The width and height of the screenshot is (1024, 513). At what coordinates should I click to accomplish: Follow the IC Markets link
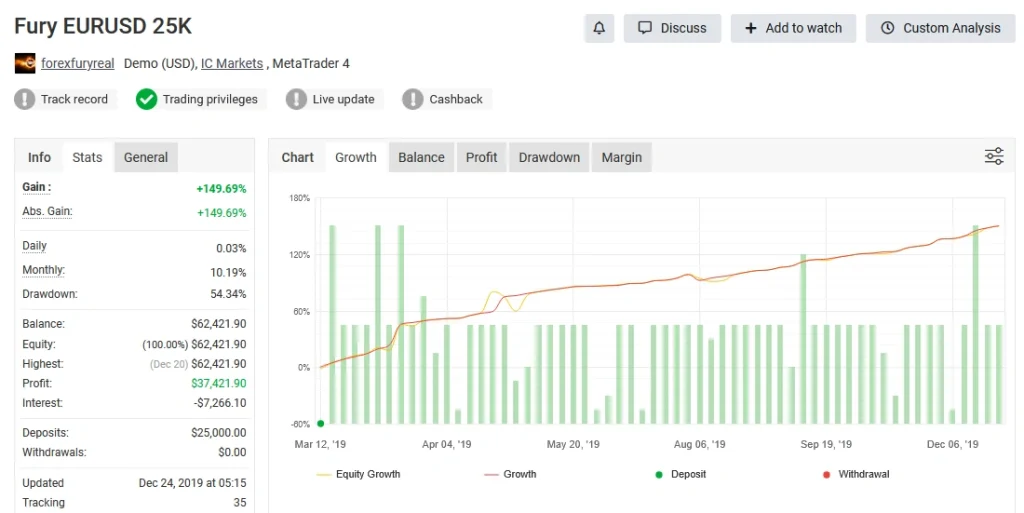click(232, 63)
